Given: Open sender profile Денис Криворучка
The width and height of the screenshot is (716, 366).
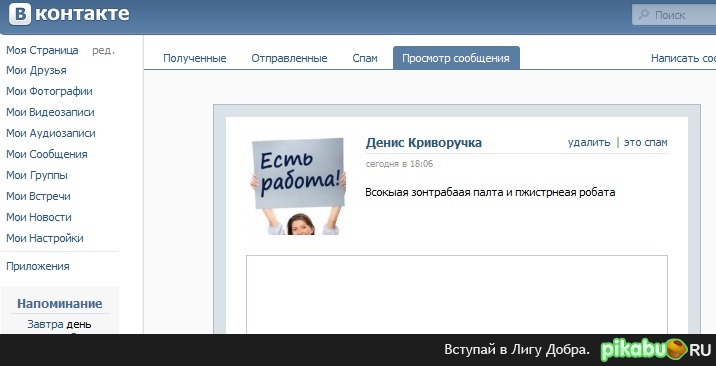Looking at the screenshot, I should pyautogui.click(x=424, y=143).
